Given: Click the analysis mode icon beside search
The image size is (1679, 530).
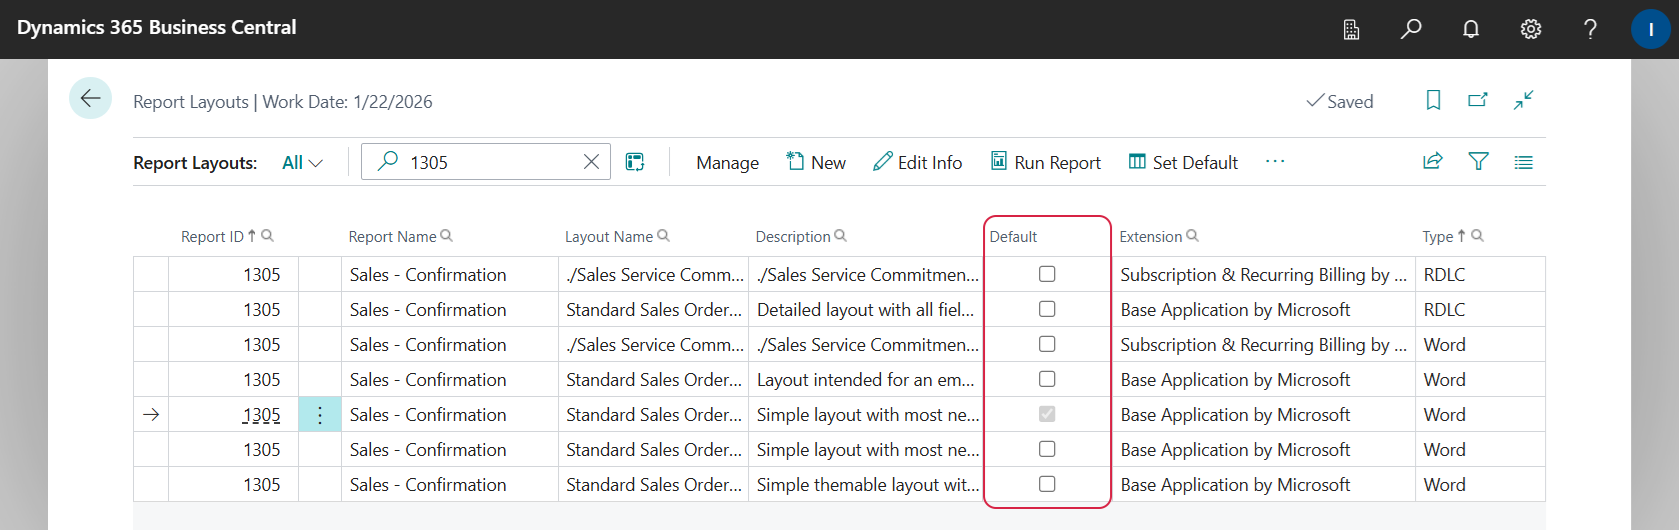Looking at the screenshot, I should tap(635, 162).
